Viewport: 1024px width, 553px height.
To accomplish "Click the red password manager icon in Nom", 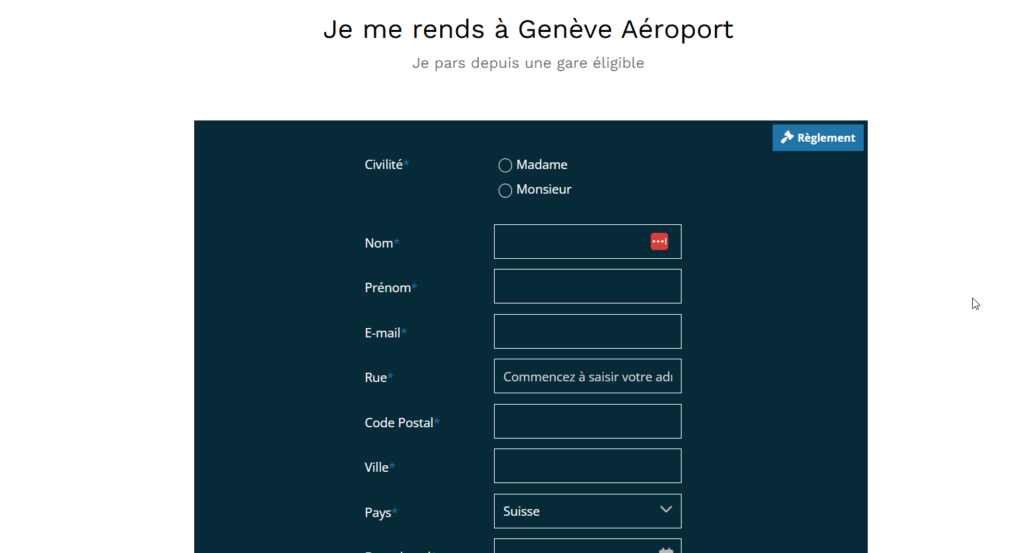I will tap(659, 242).
